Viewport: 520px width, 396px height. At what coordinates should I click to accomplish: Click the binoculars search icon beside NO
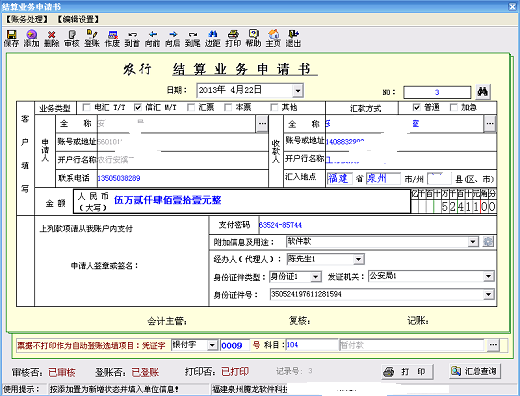coord(483,91)
